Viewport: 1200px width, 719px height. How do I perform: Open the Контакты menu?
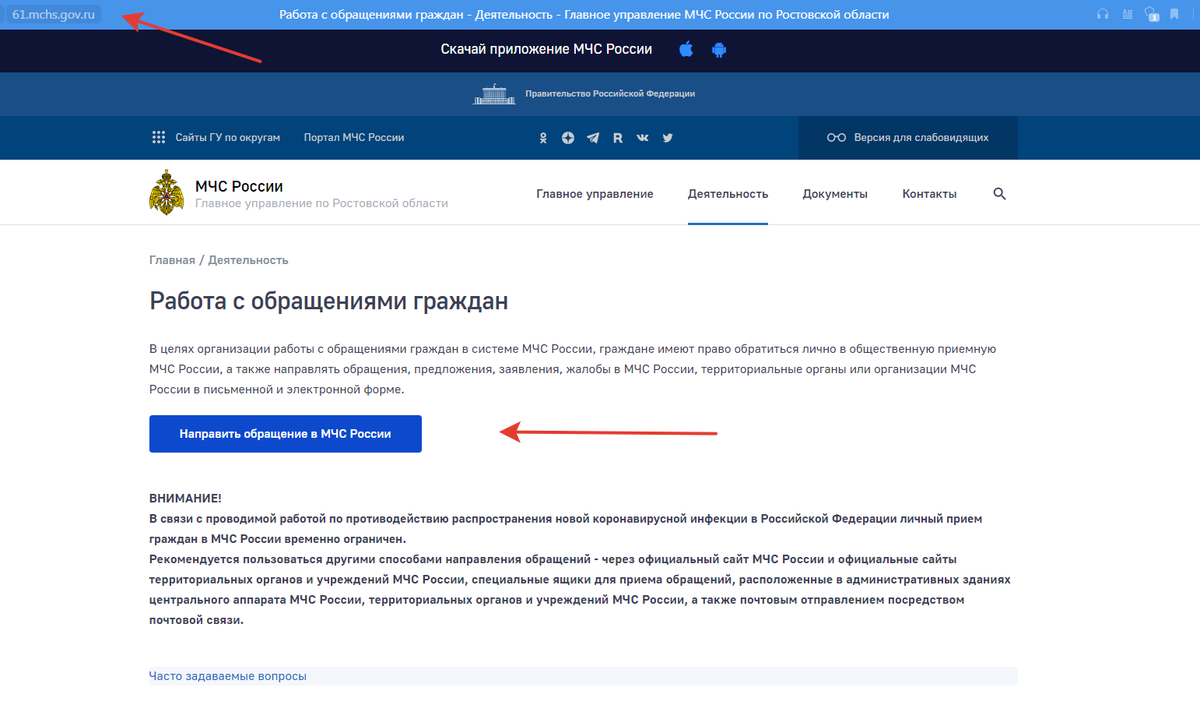[929, 194]
